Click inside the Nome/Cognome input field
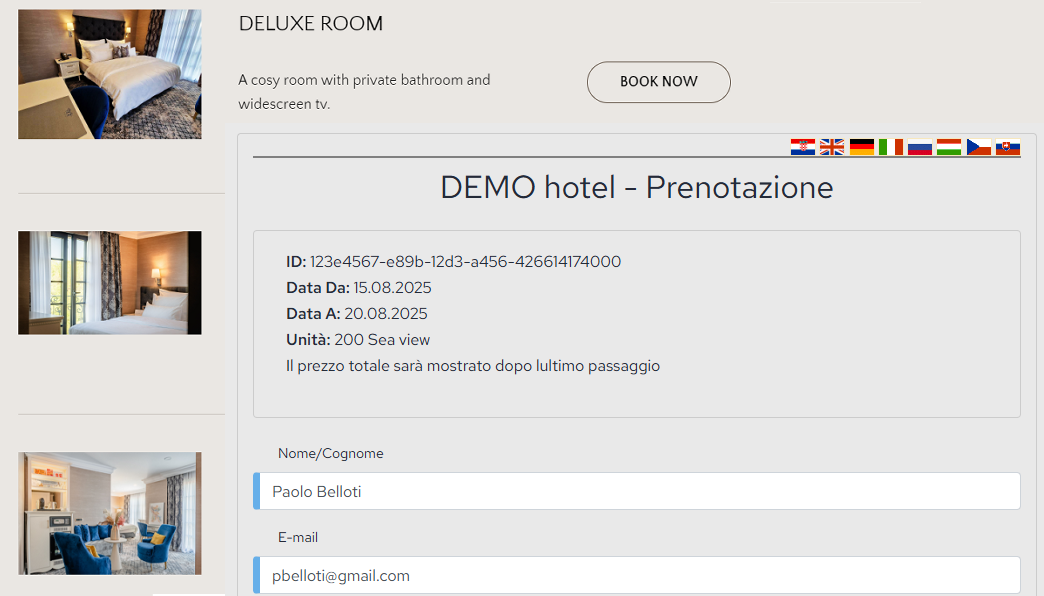1044x596 pixels. [x=636, y=491]
